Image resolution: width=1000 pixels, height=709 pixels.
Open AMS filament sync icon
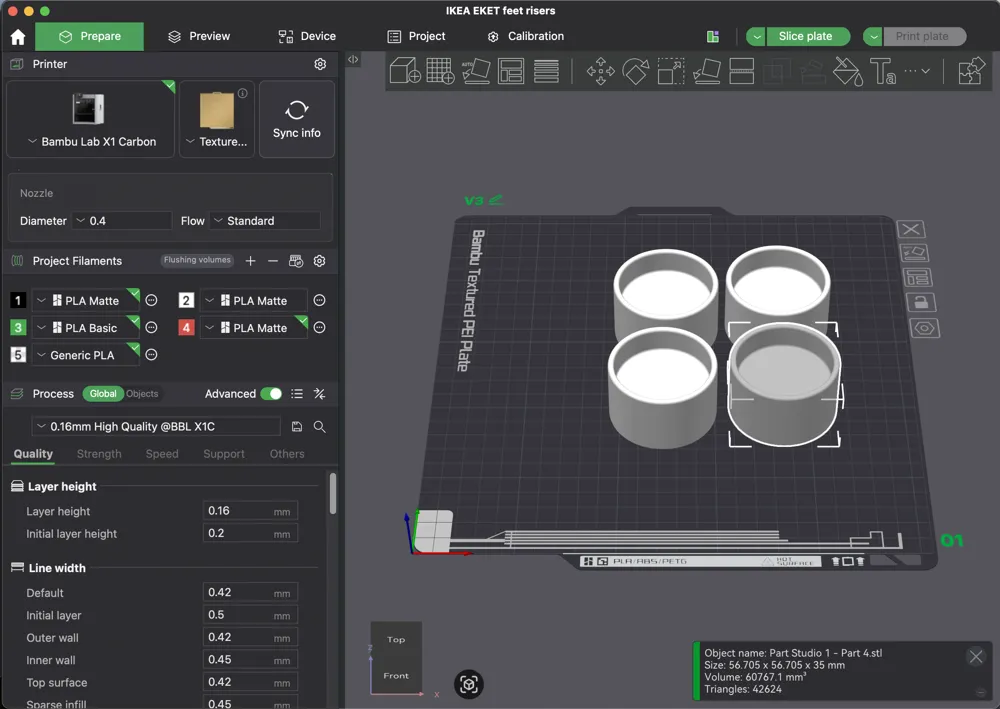(x=296, y=261)
